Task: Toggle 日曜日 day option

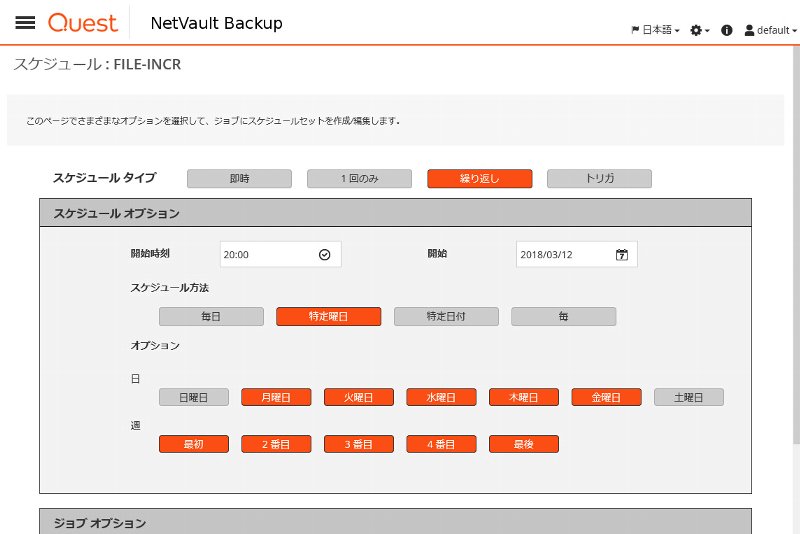Action: coord(193,397)
